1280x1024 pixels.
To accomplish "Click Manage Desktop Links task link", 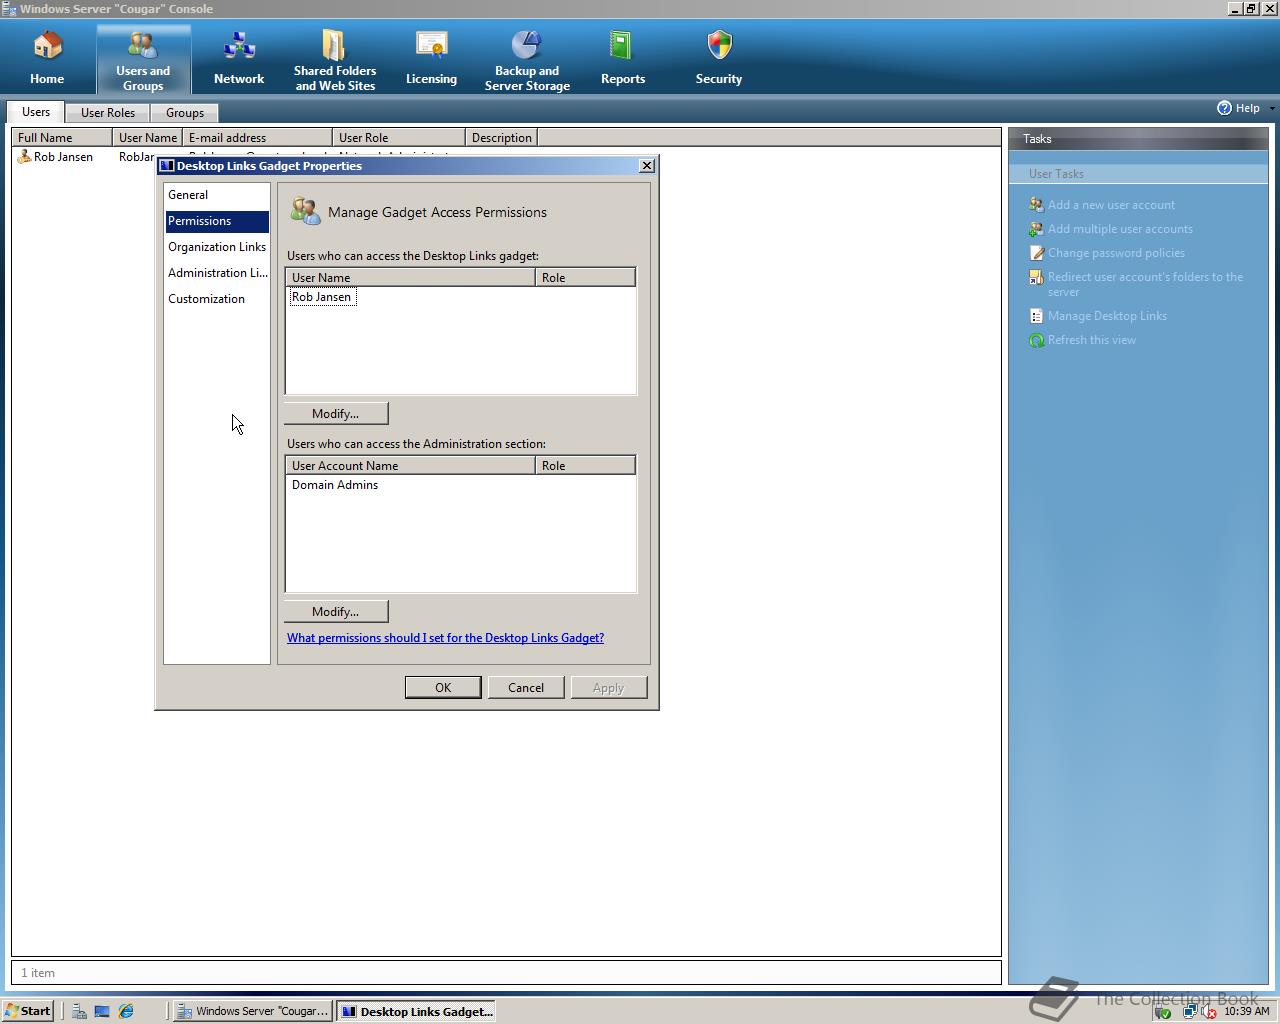I will click(1107, 316).
